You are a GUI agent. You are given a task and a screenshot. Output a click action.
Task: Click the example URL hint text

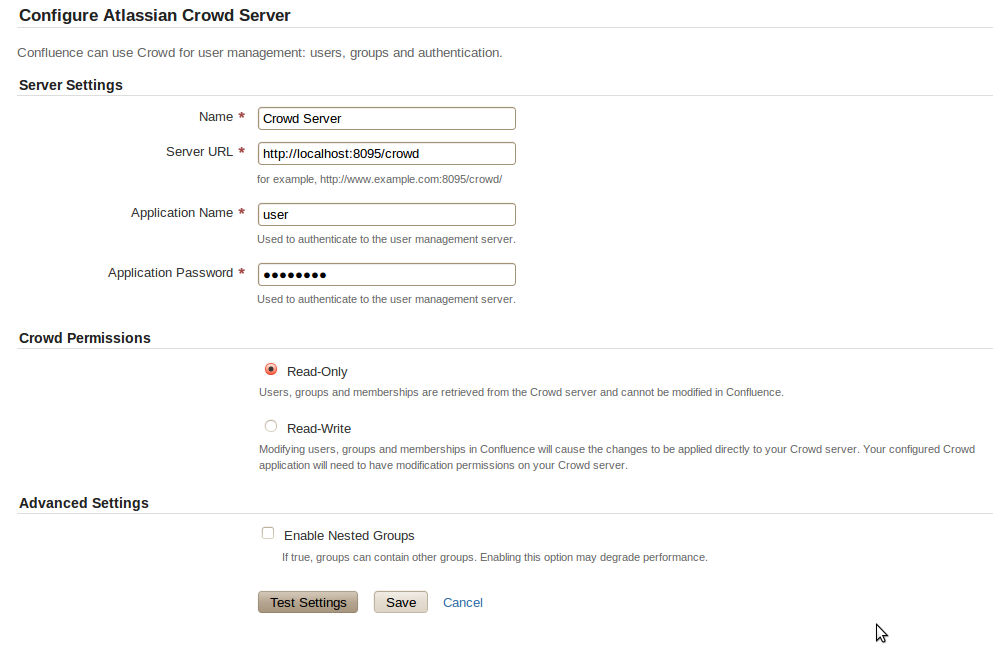(x=379, y=179)
